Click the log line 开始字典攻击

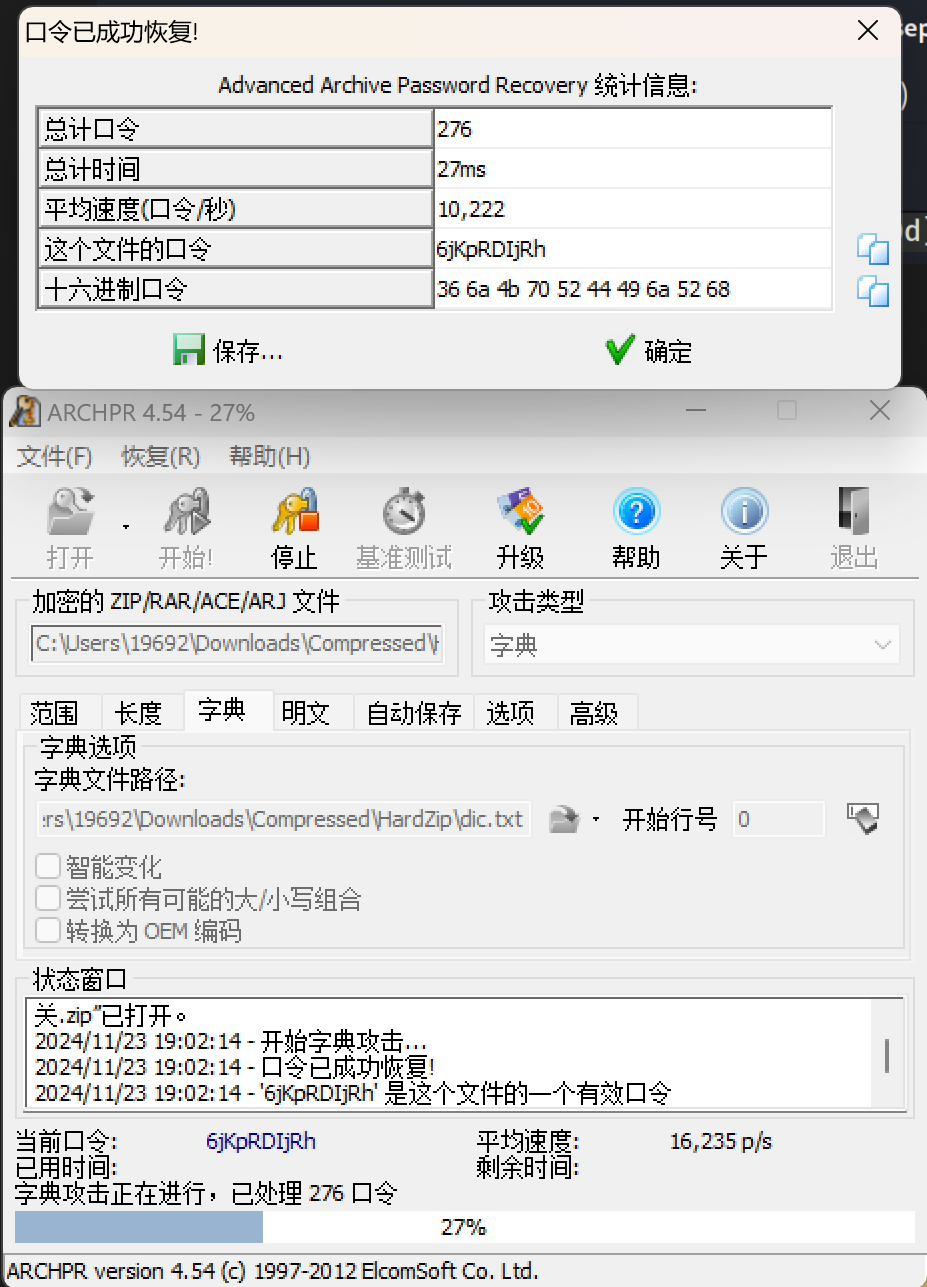click(x=231, y=1041)
